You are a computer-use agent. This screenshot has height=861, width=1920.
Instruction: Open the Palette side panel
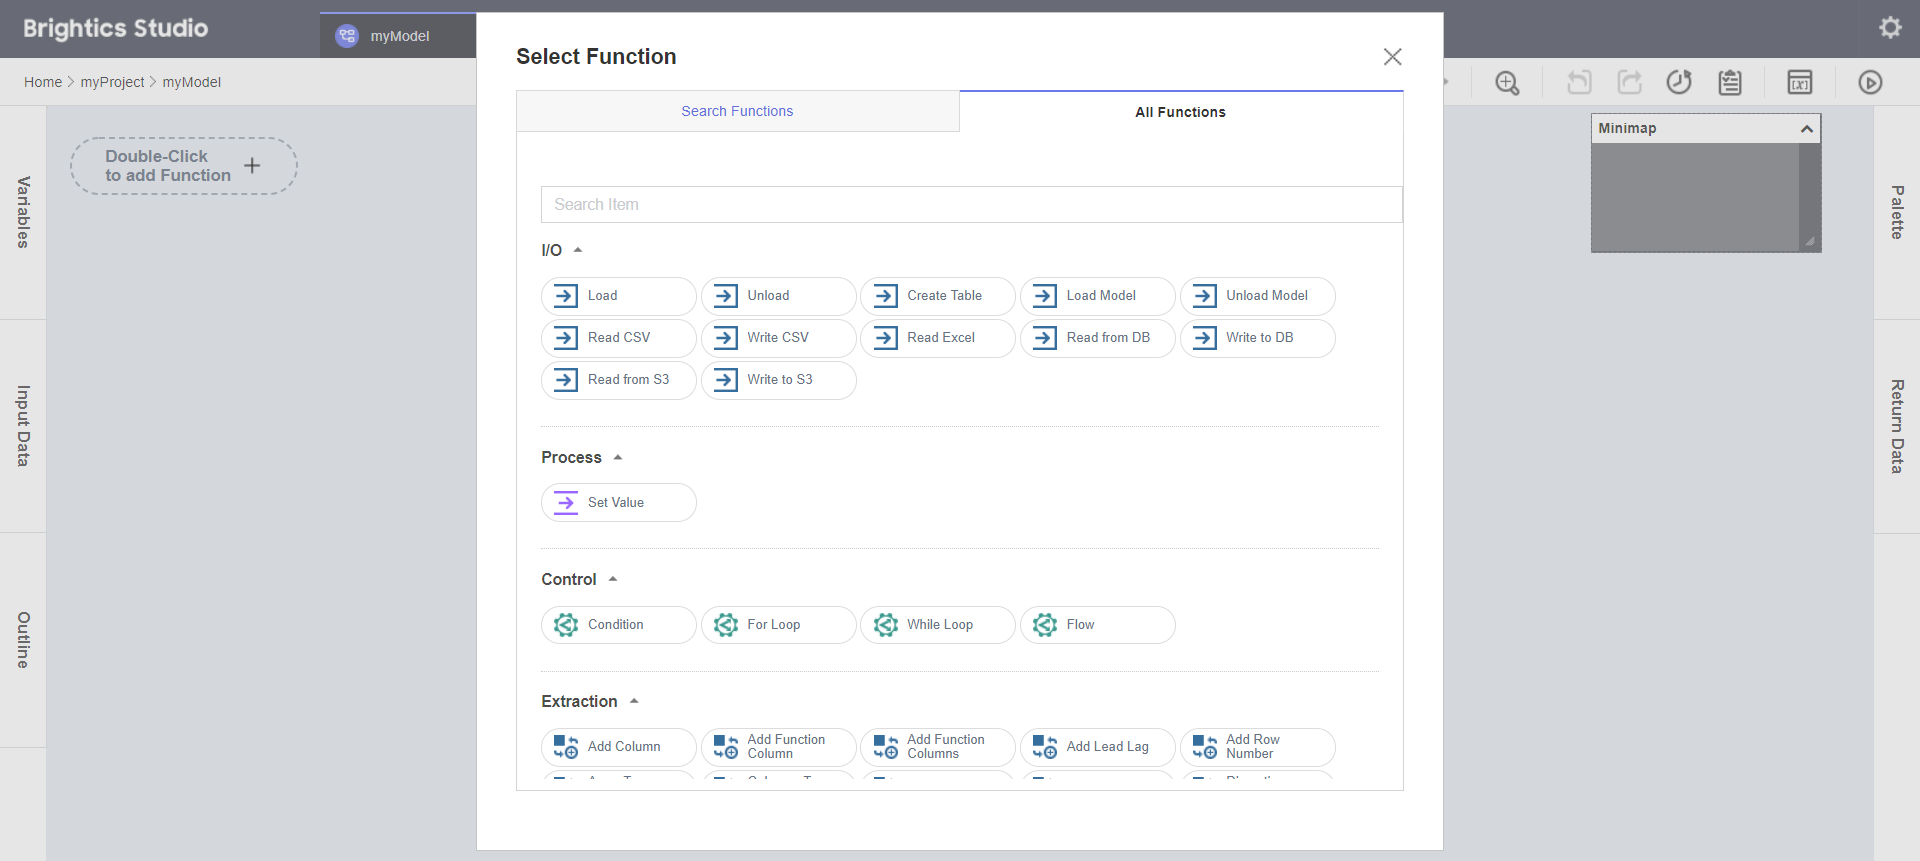tap(1897, 212)
